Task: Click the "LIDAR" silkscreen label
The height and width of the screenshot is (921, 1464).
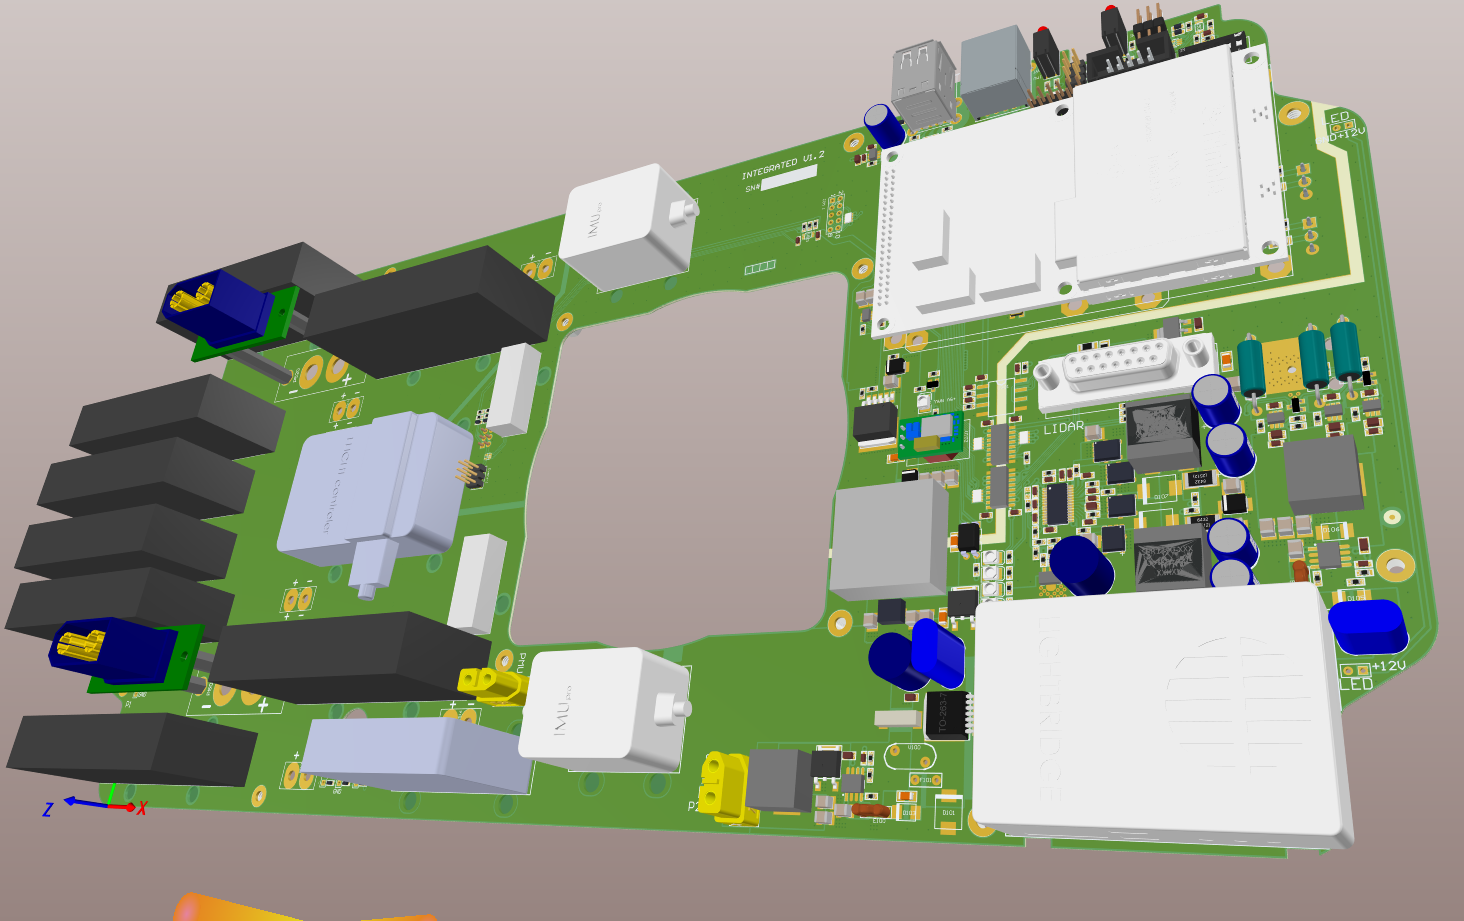Action: (x=1064, y=427)
